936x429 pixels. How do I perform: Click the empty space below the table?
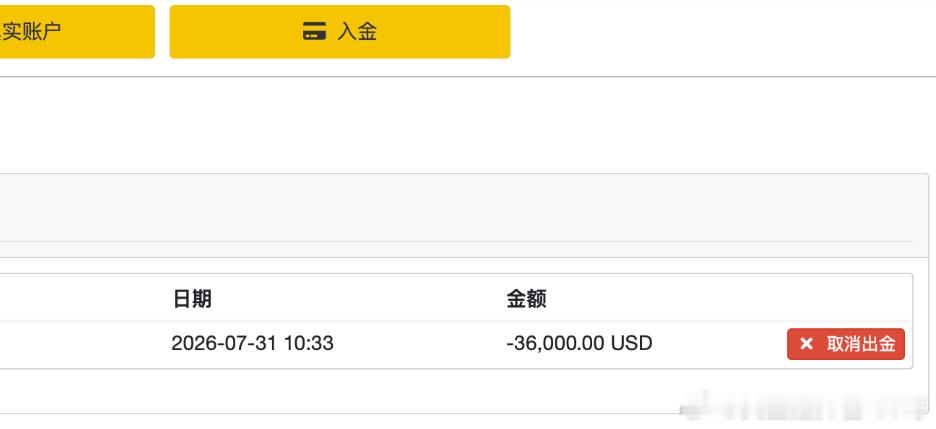coord(334,391)
